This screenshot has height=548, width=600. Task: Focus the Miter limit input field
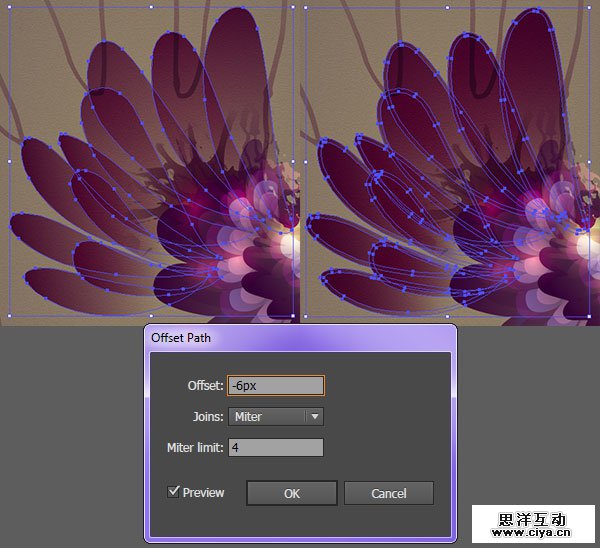click(x=275, y=447)
